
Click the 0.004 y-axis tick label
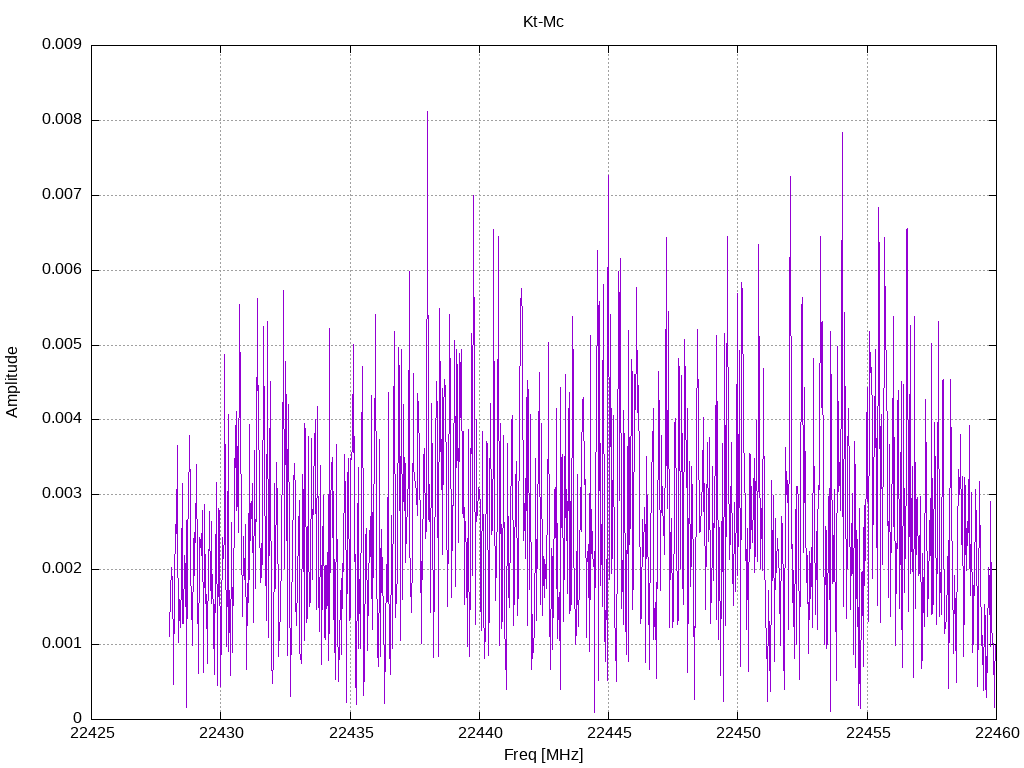[62, 419]
